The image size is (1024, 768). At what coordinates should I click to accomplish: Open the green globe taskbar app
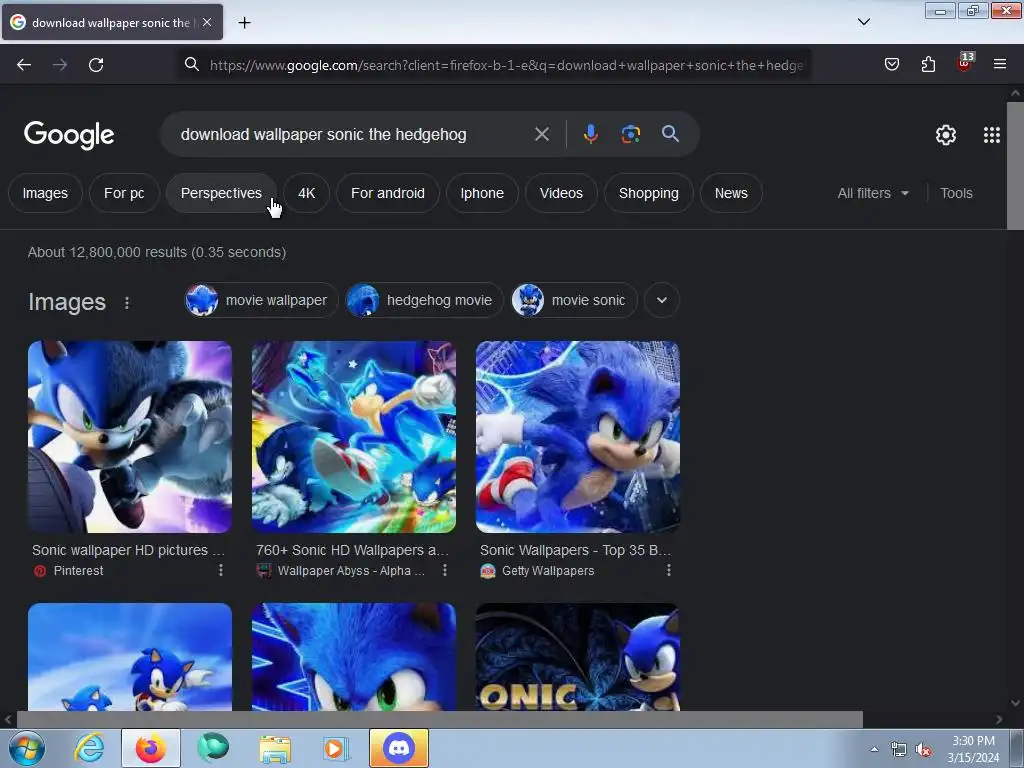tap(213, 747)
